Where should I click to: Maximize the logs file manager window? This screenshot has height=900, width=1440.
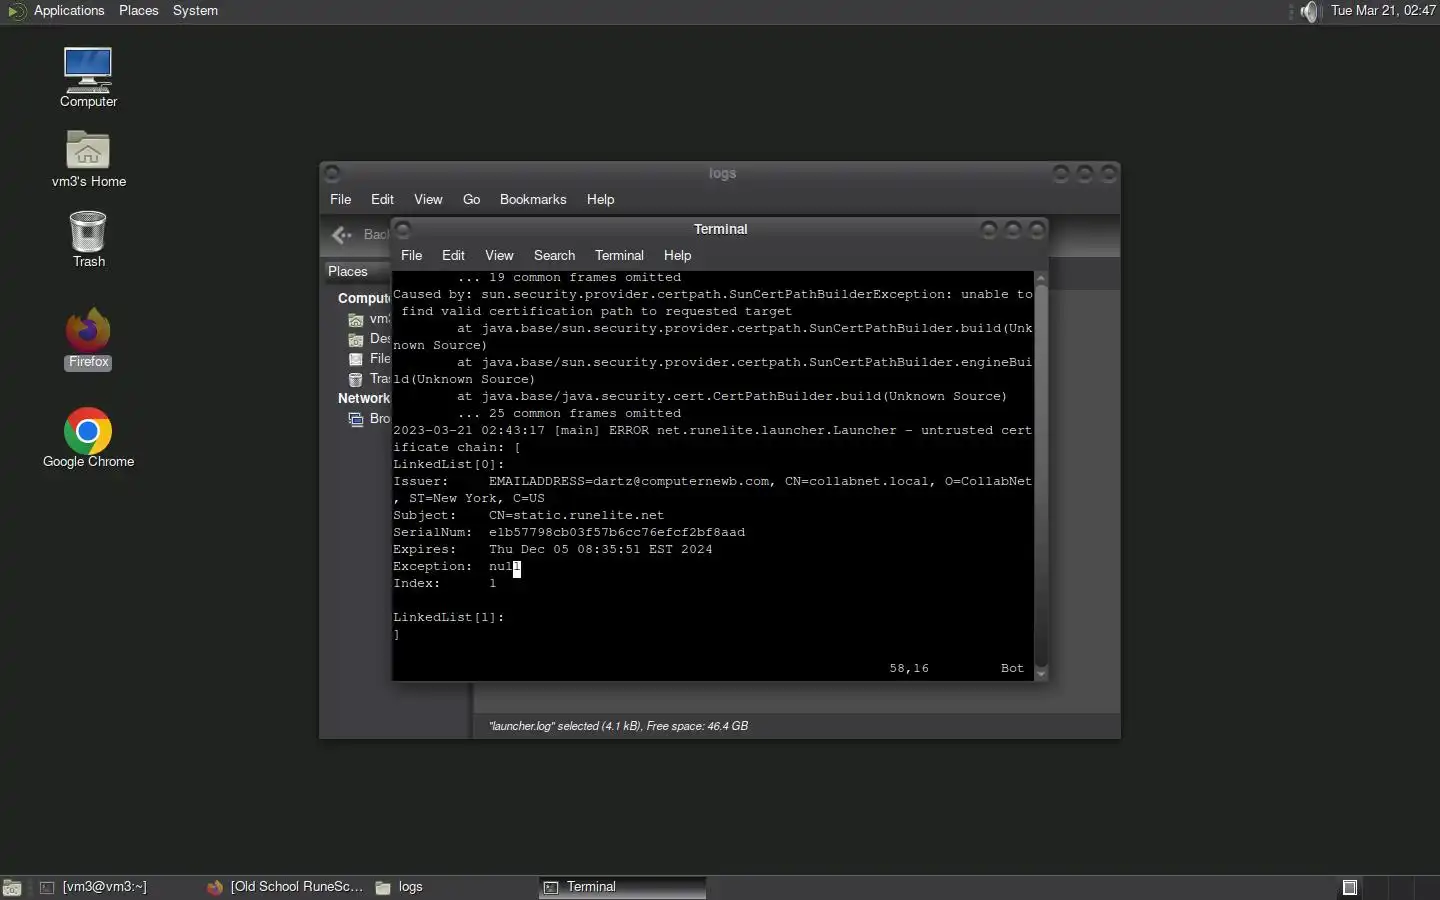click(1085, 174)
